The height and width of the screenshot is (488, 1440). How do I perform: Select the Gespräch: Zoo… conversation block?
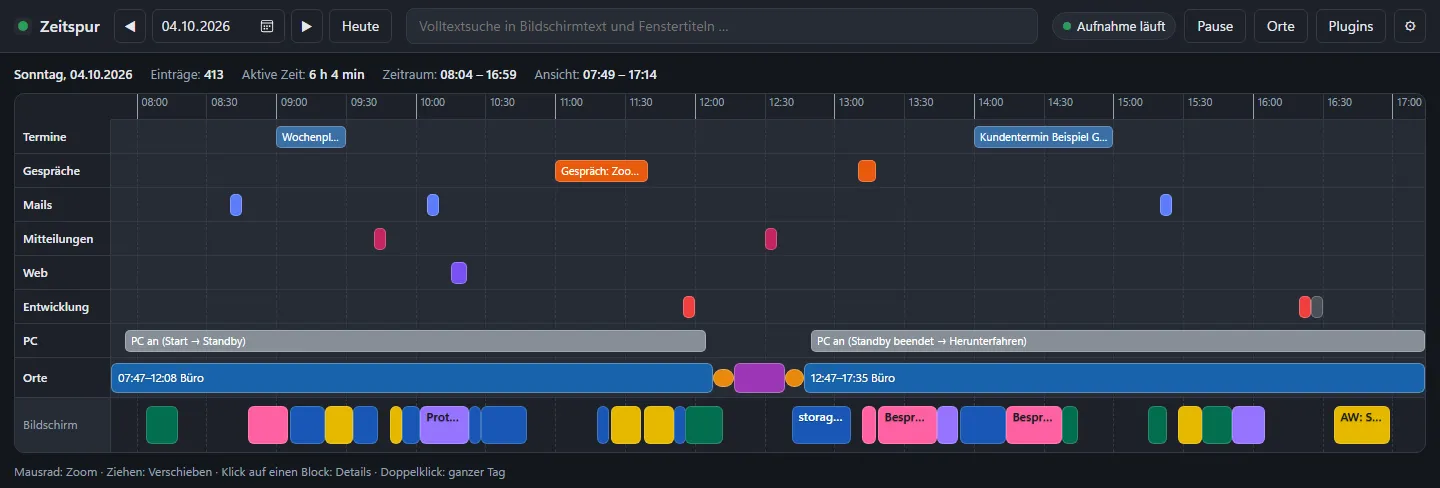click(x=601, y=171)
